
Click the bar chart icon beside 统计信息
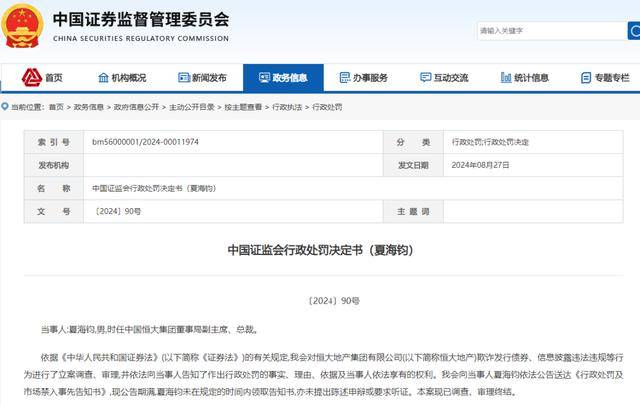506,77
